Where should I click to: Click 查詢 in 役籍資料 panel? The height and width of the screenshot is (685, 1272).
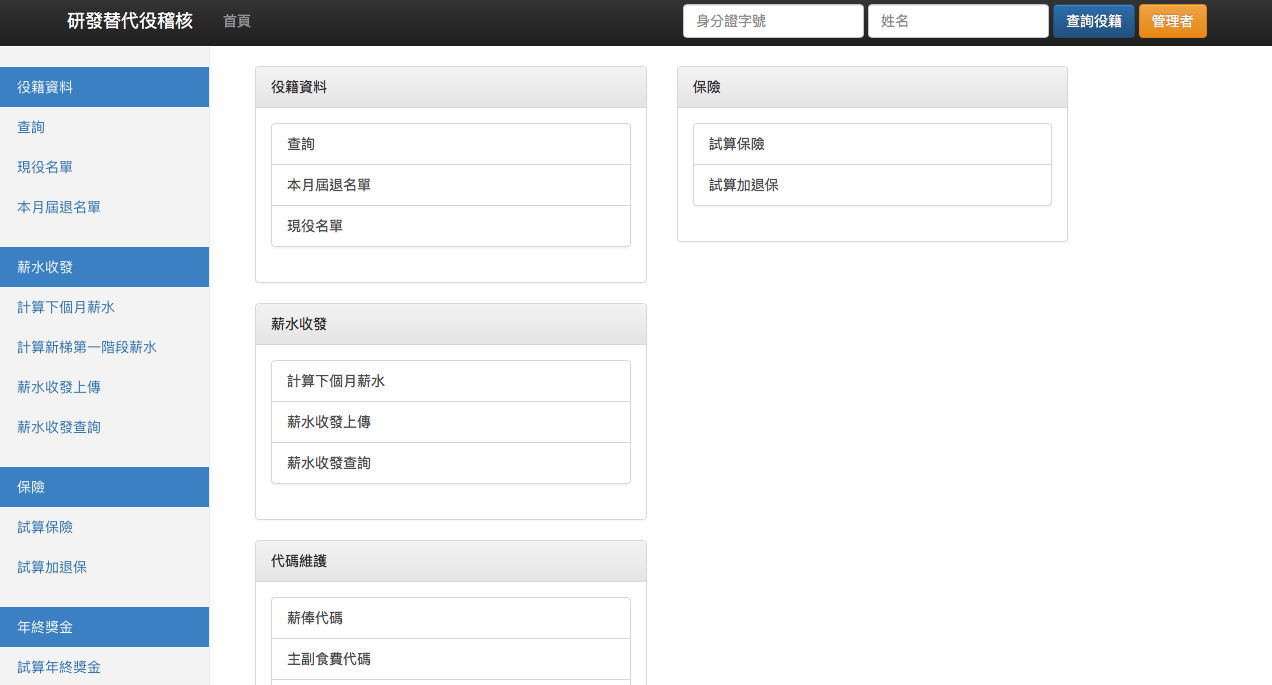pos(451,144)
